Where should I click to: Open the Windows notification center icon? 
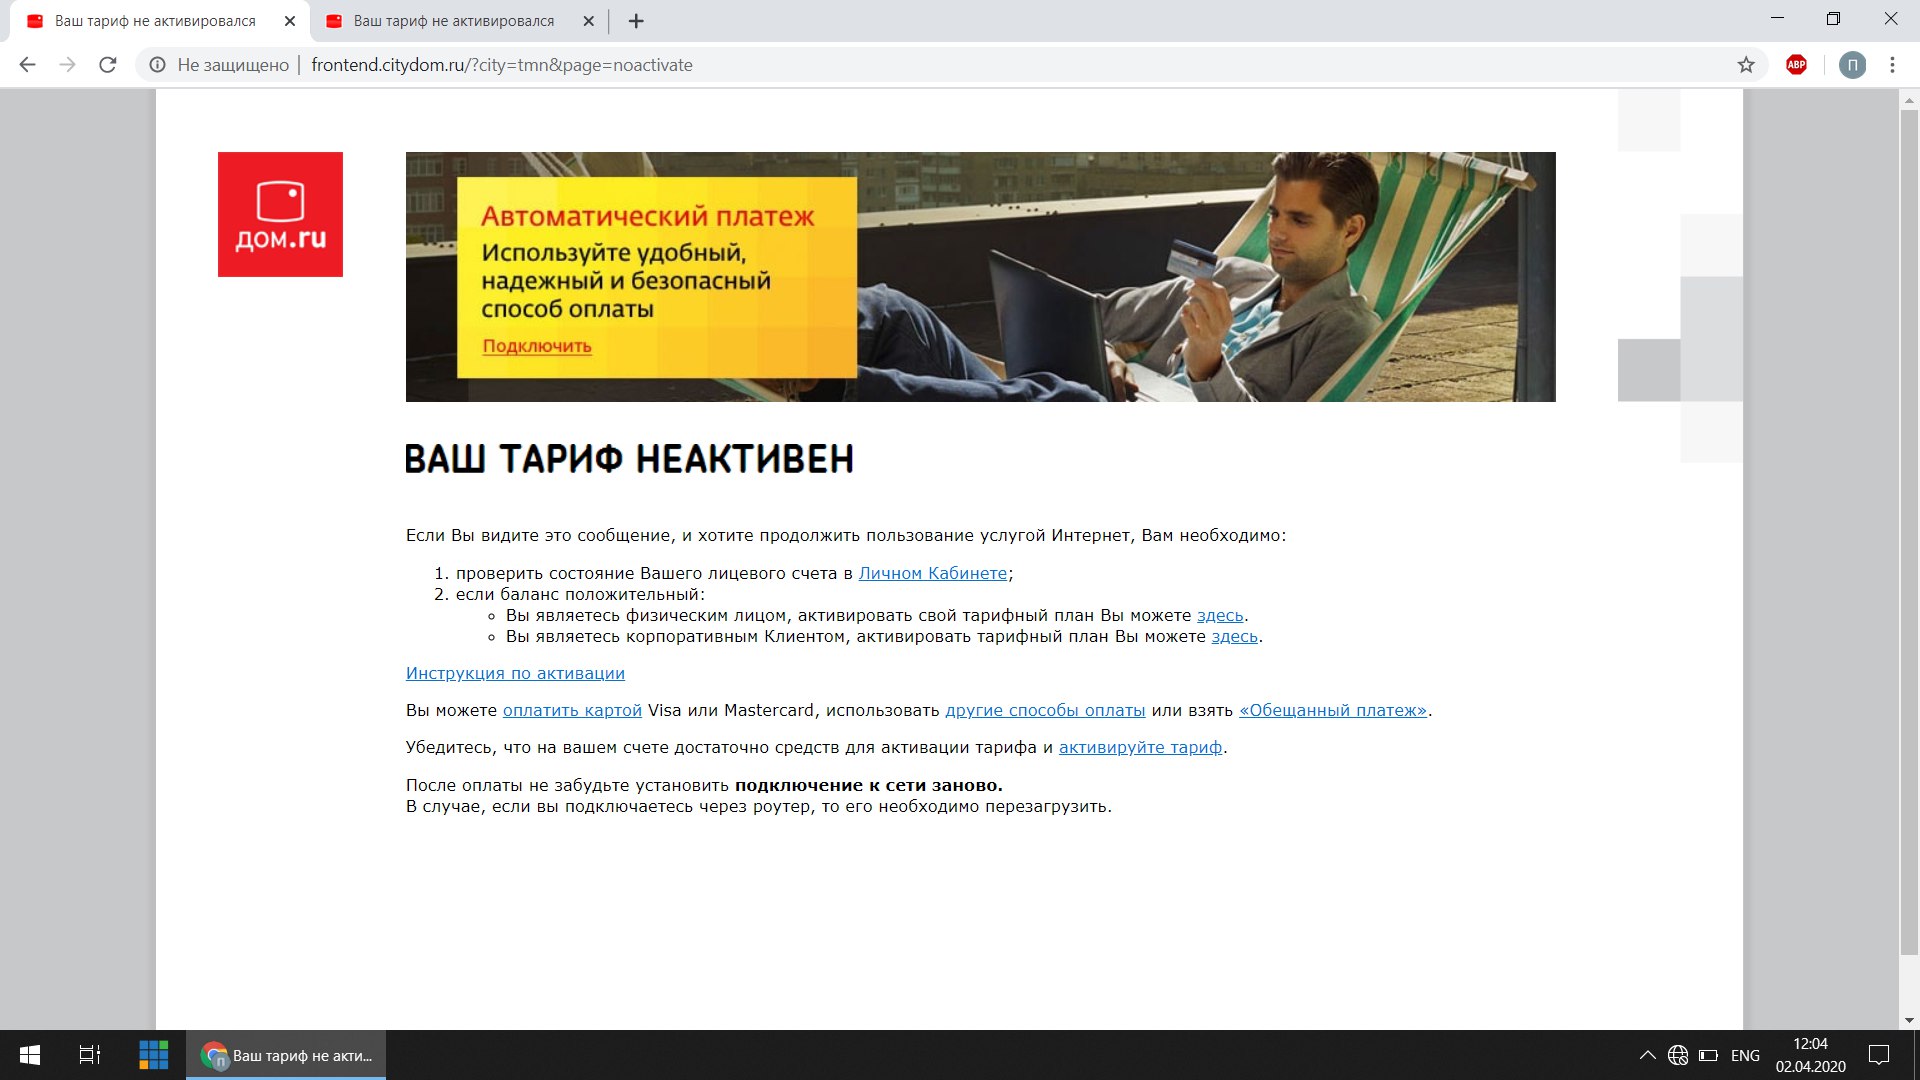(1879, 1055)
